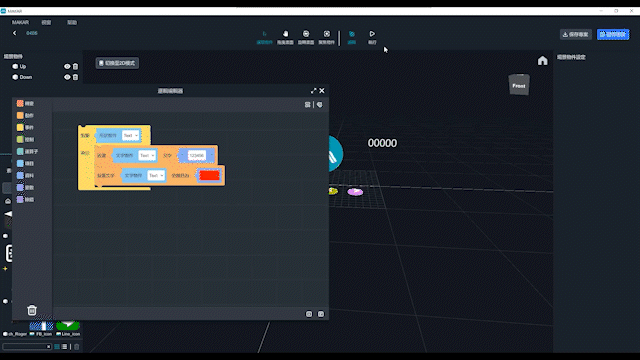Reset the view with the home icon
Screen dimensions: 640x360
[x=542, y=61]
